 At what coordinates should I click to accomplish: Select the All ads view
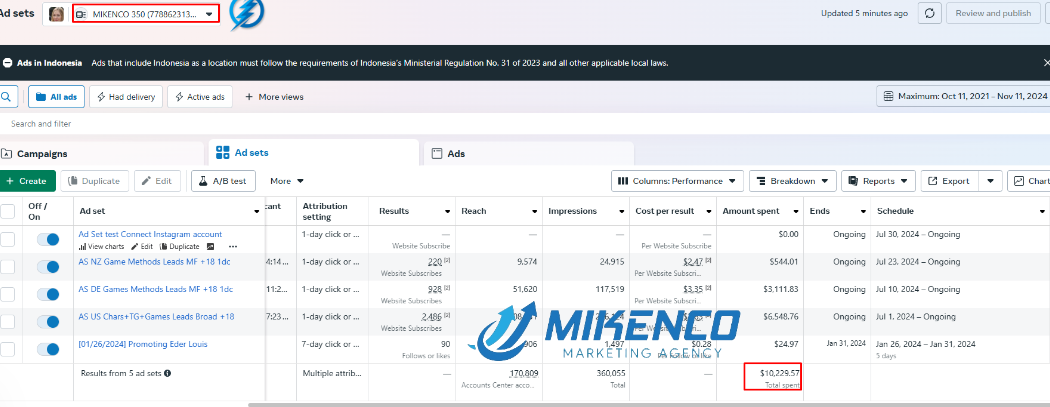pyautogui.click(x=56, y=97)
